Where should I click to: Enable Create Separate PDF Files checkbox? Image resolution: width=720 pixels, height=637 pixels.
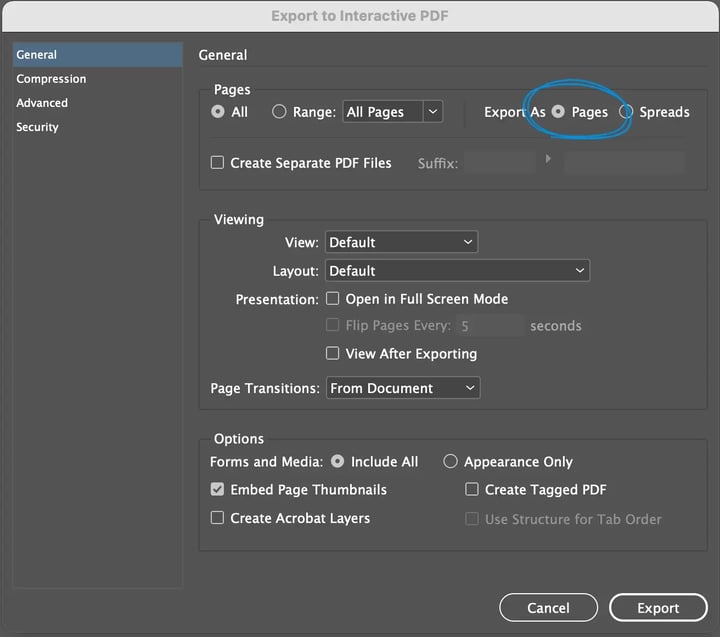pyautogui.click(x=217, y=163)
